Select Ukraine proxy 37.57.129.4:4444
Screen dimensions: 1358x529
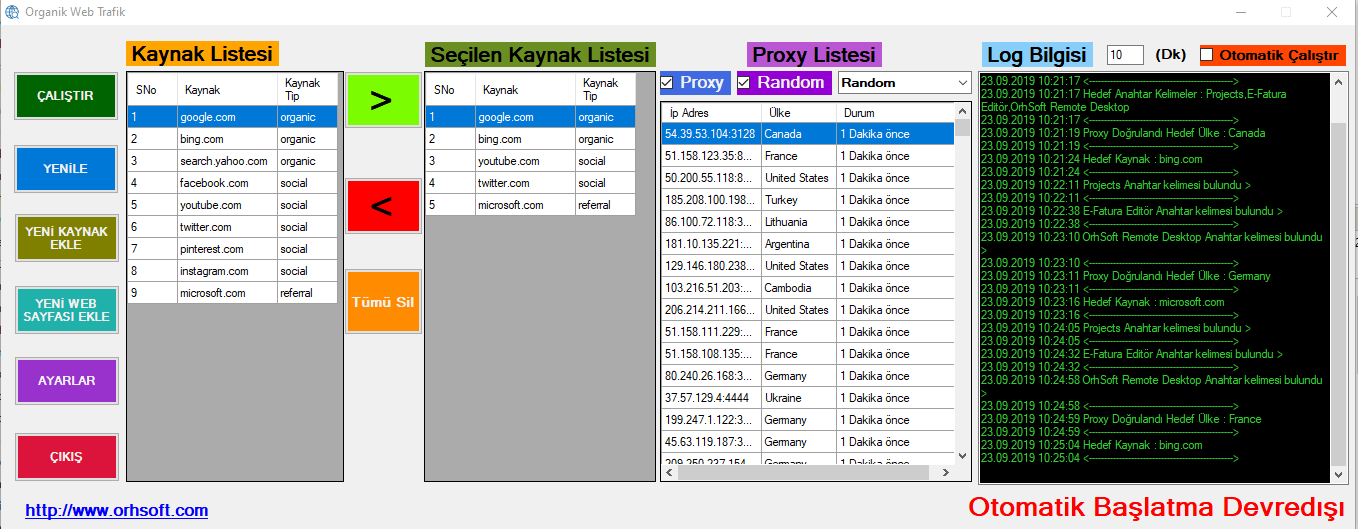pyautogui.click(x=808, y=398)
